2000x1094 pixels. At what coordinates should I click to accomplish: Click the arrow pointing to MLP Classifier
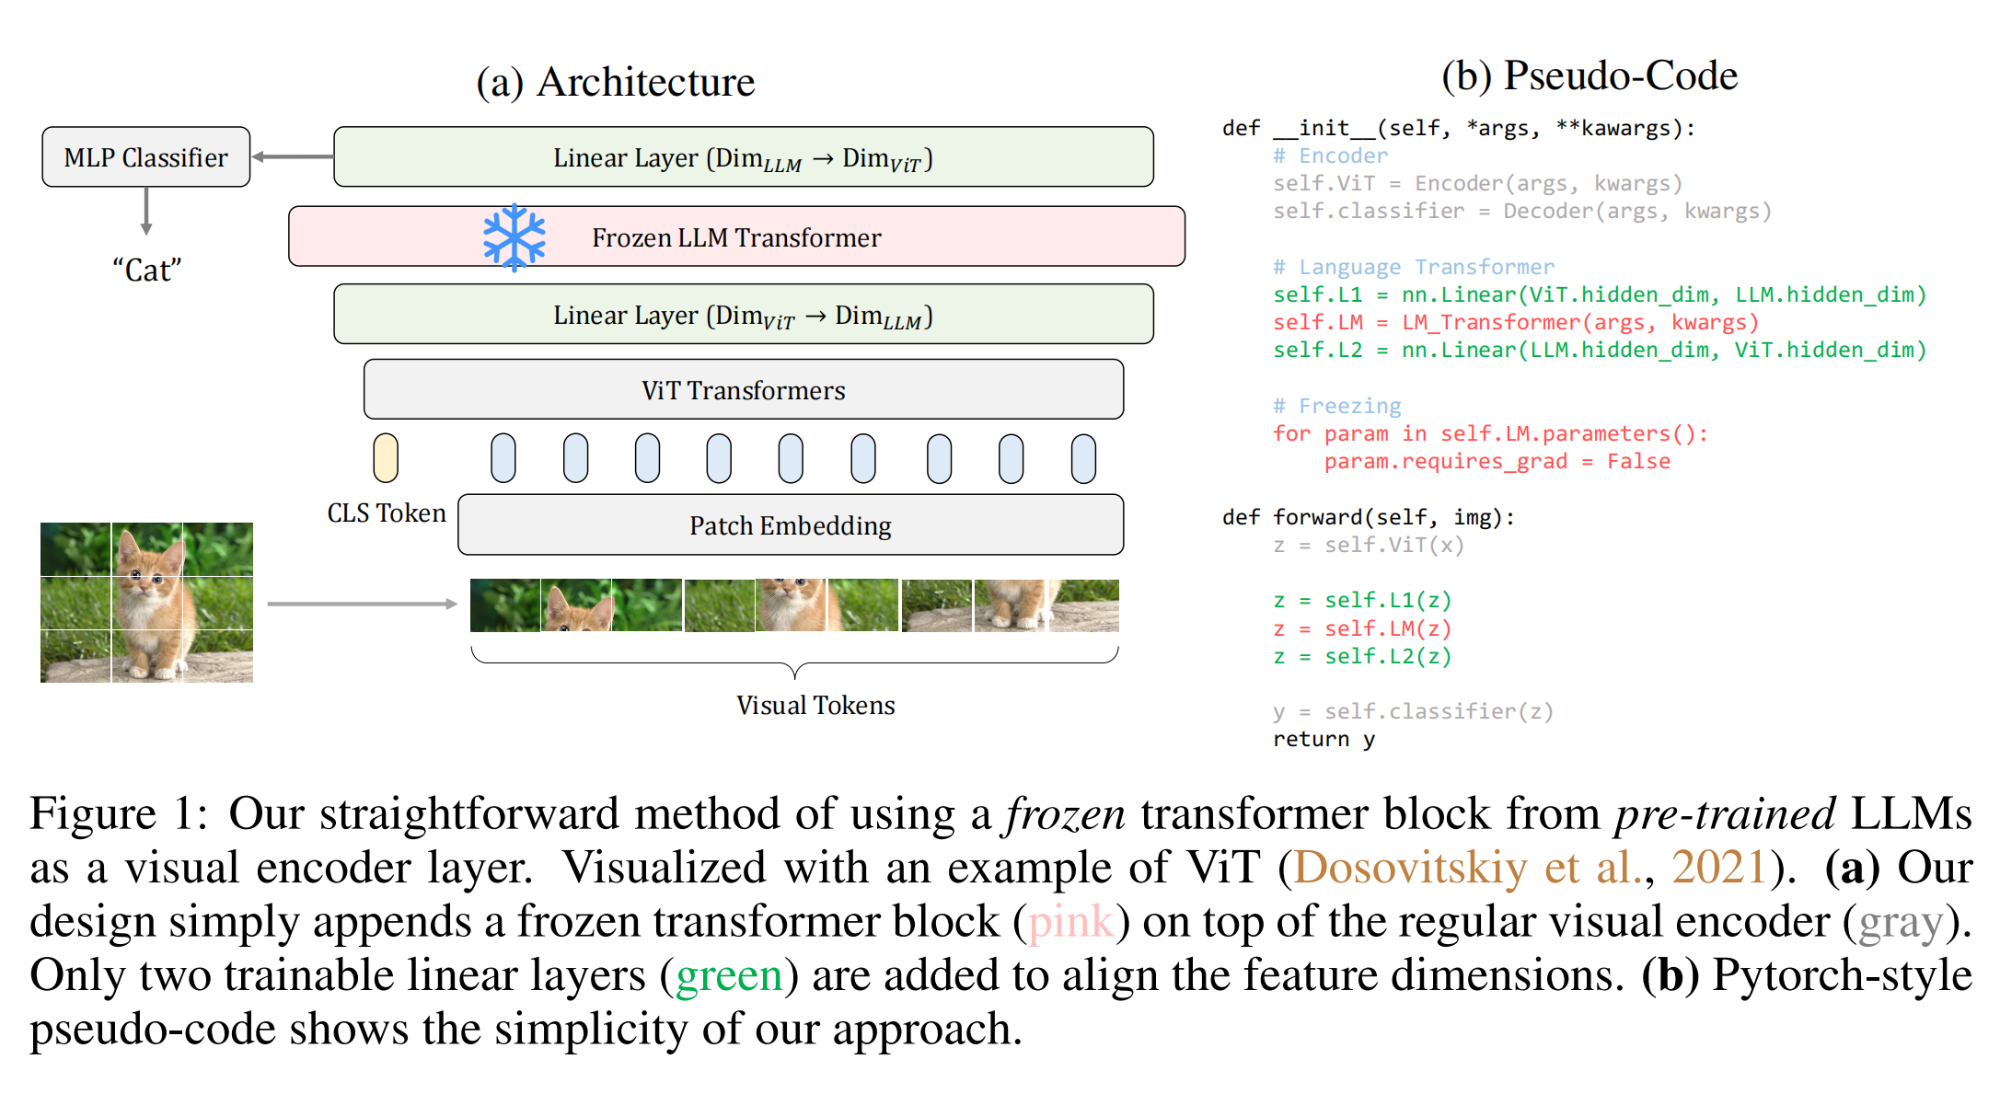[x=291, y=157]
